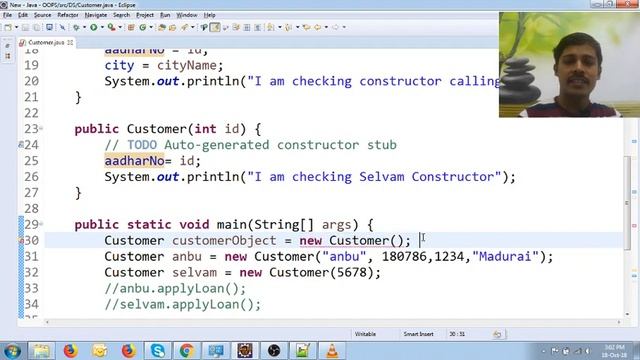
Task: Collapse the Customer(int id) constructor fold marker
Action: 41,129
